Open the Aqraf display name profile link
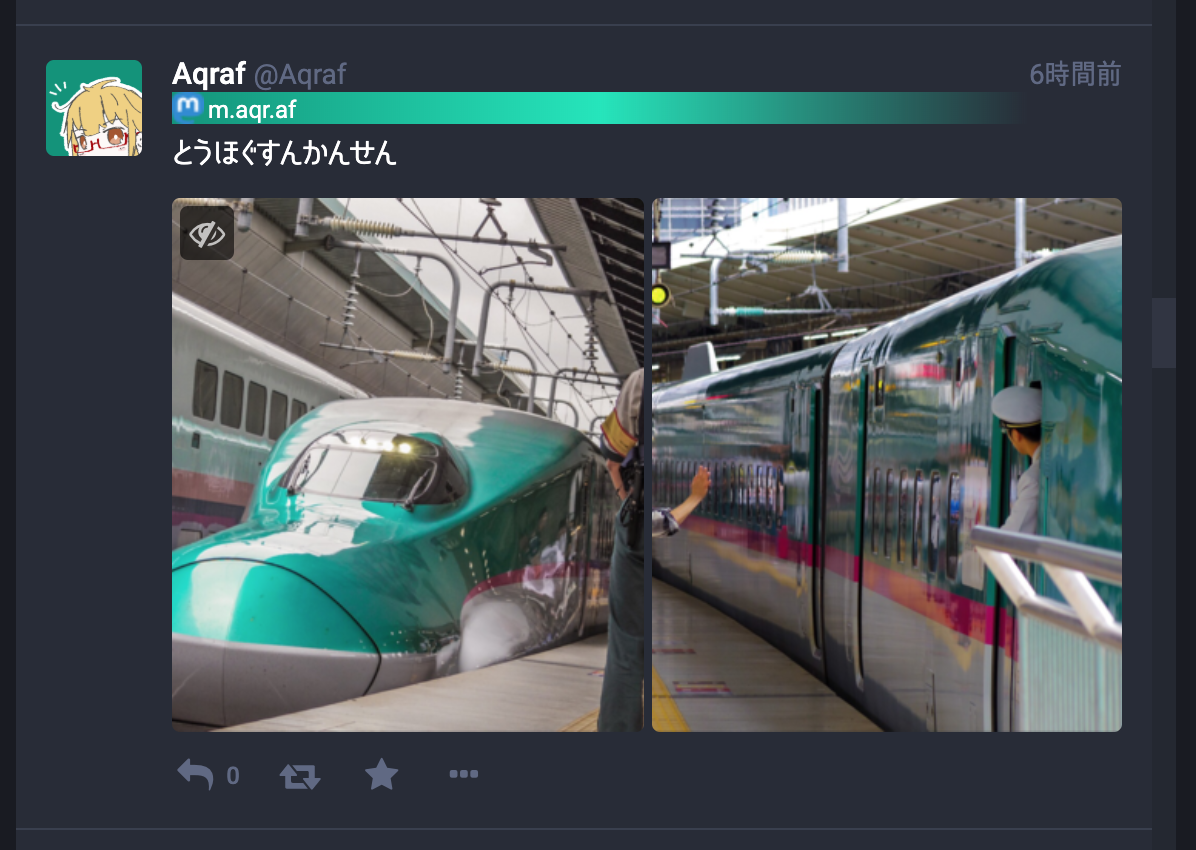 point(208,74)
